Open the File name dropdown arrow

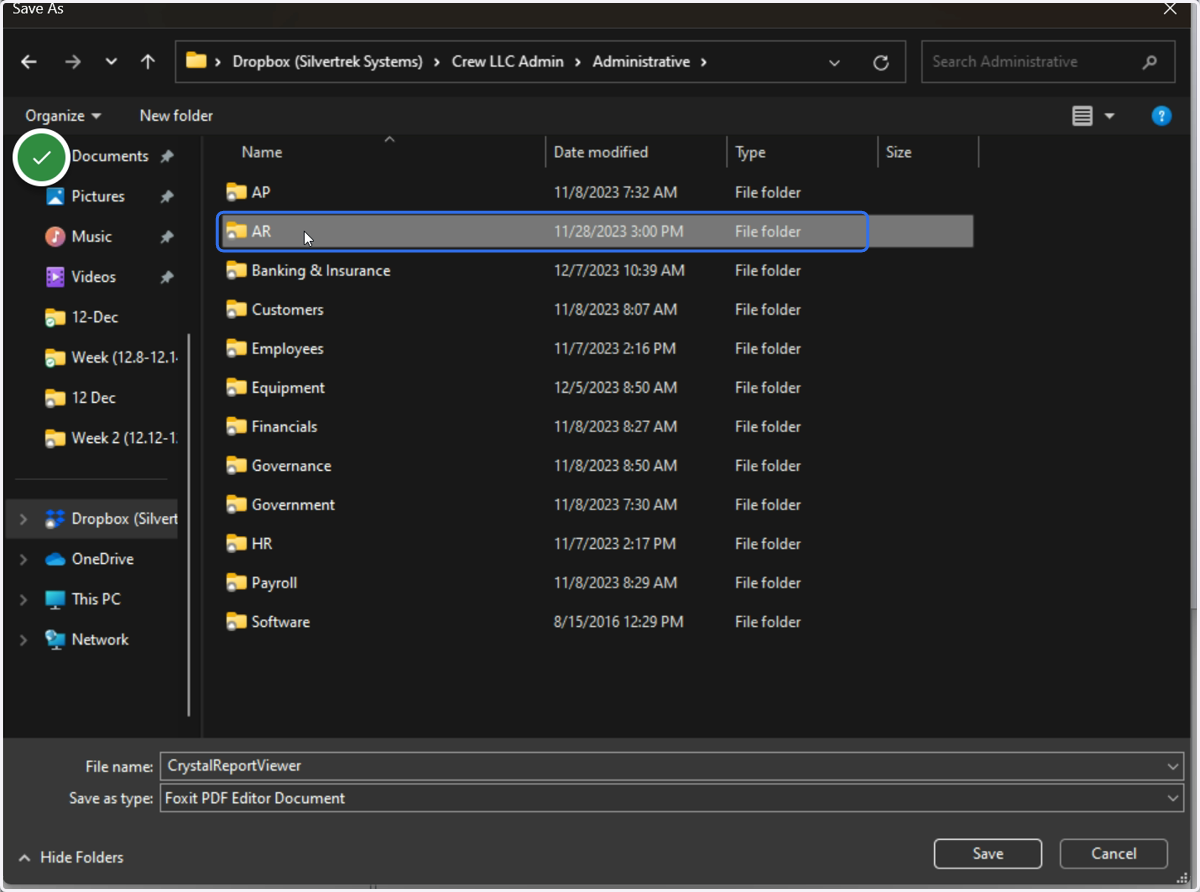click(1174, 766)
